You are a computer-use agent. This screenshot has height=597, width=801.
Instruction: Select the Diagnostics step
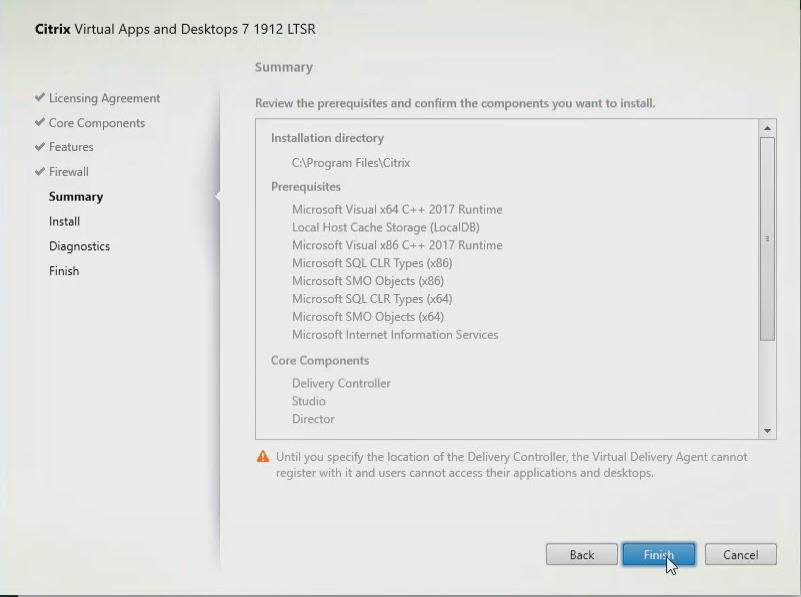pos(79,246)
